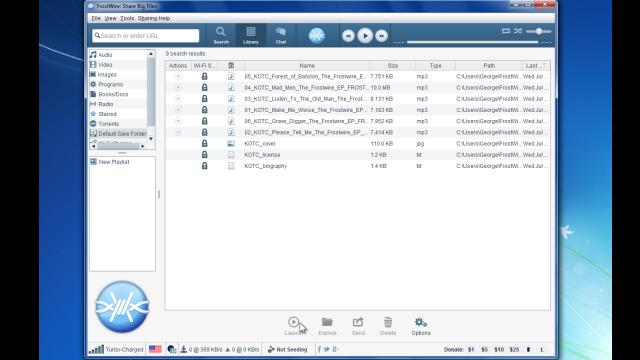Adjust the volume slider knob
Viewport: 640px width, 360px height.
point(539,31)
